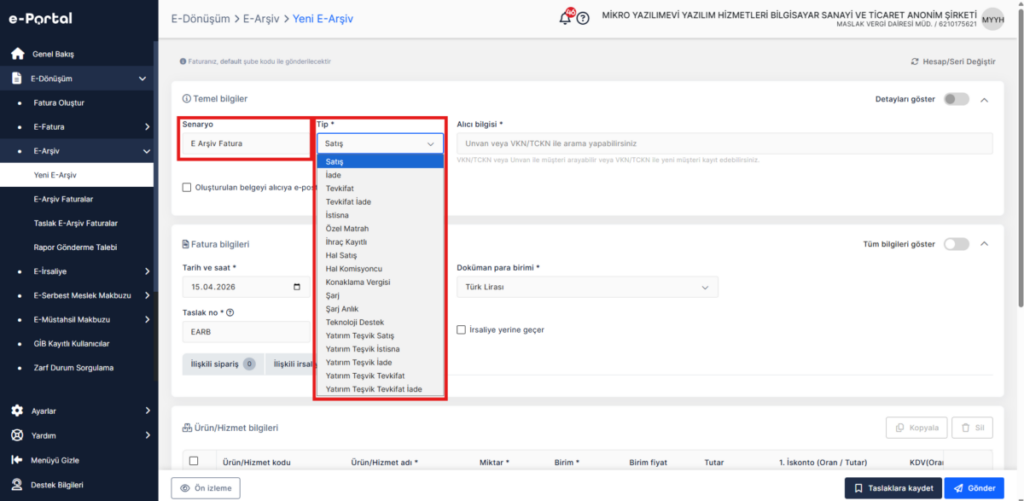Click the Ön izleme button

[x=206, y=488]
